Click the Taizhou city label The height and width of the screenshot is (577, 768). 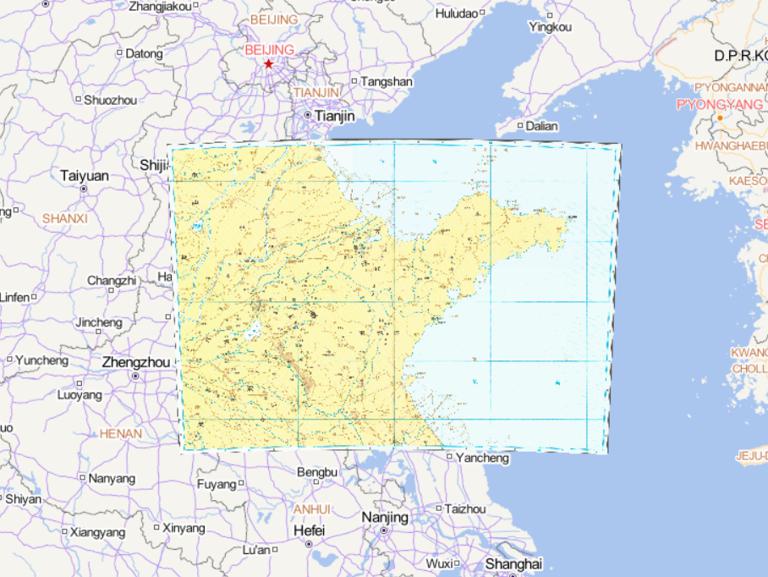(x=465, y=509)
